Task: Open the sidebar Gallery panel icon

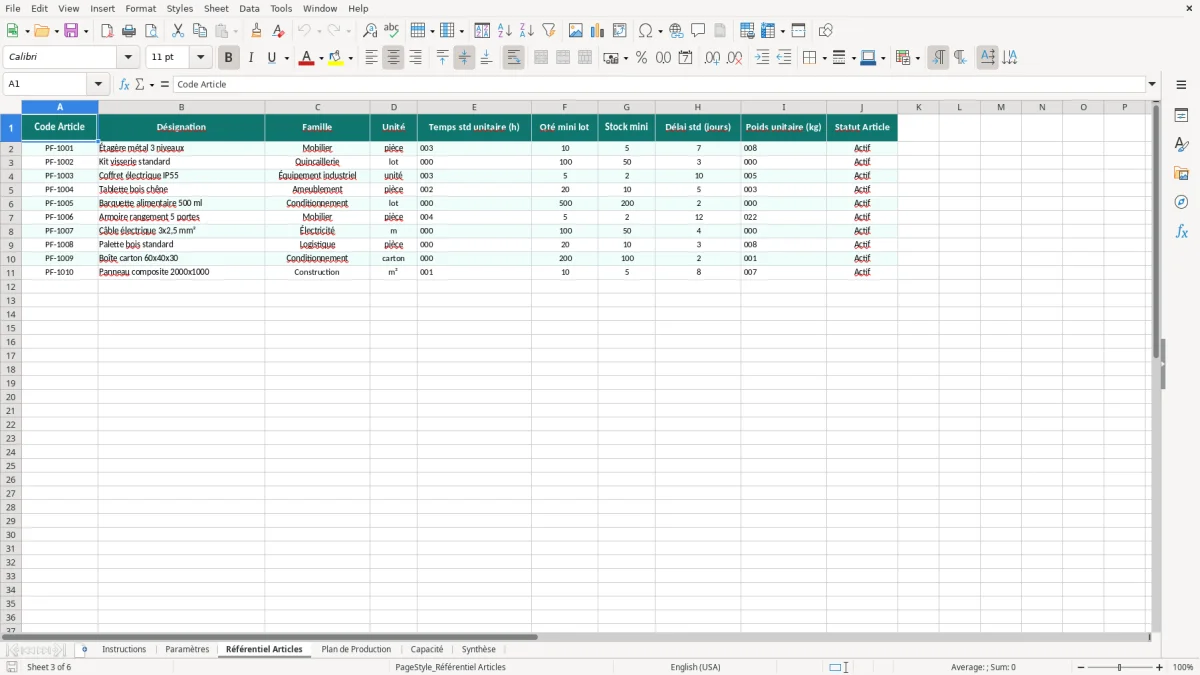Action: point(1181,173)
